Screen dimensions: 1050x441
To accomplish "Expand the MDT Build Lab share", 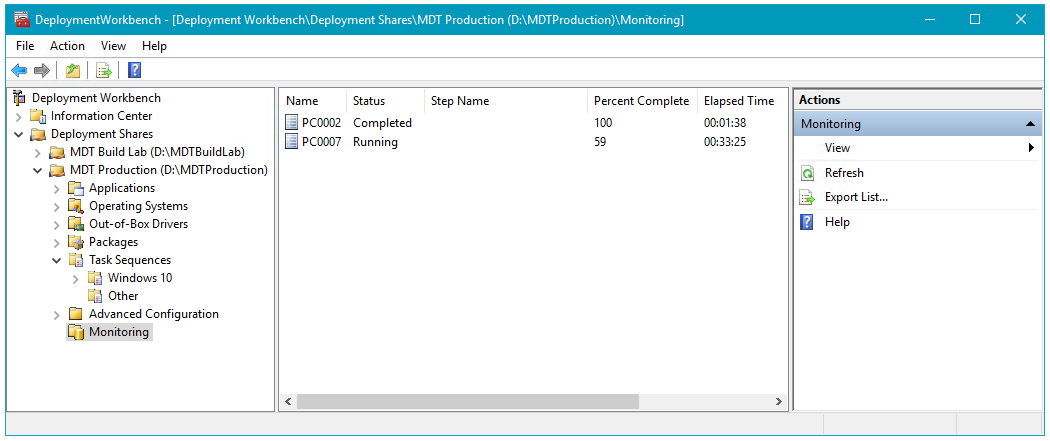I will coord(38,152).
